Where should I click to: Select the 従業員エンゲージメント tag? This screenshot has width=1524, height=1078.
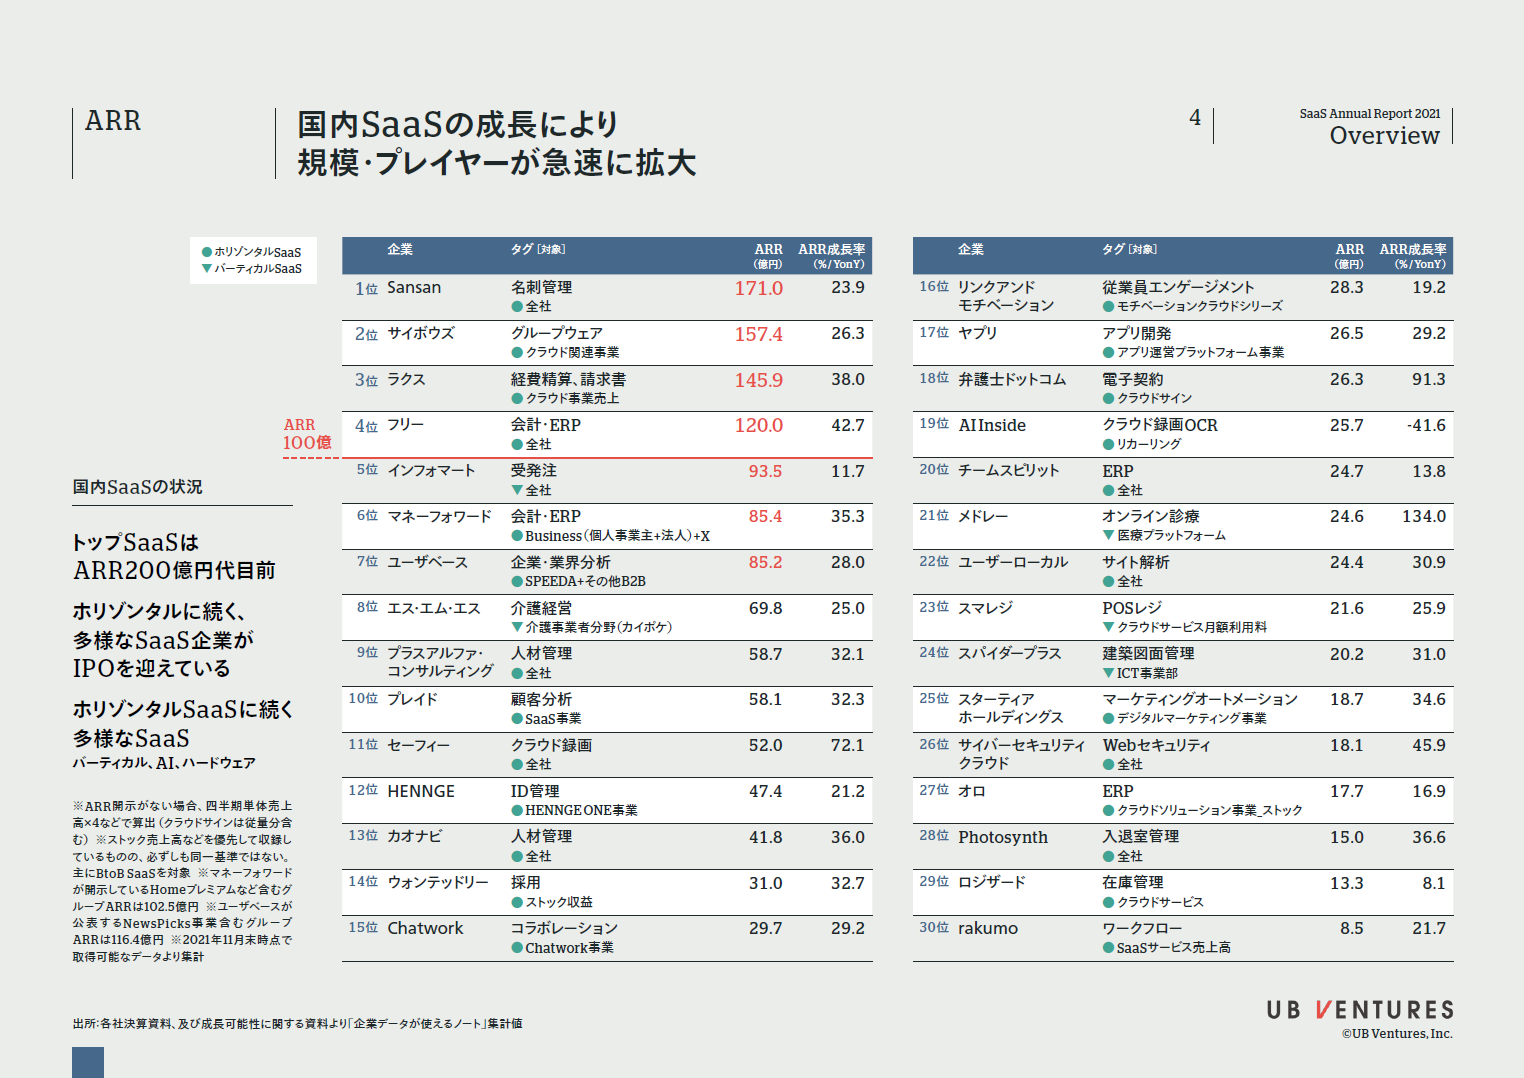click(1178, 287)
